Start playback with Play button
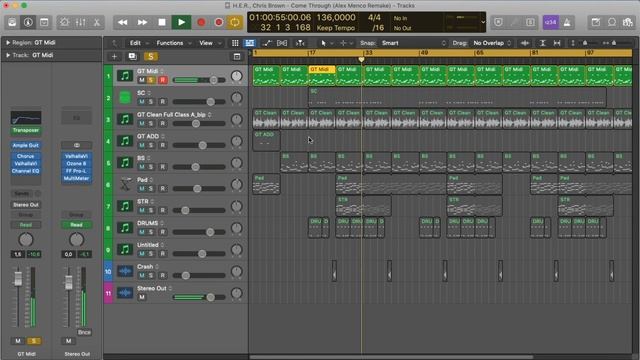This screenshot has width=640, height=360. (181, 22)
